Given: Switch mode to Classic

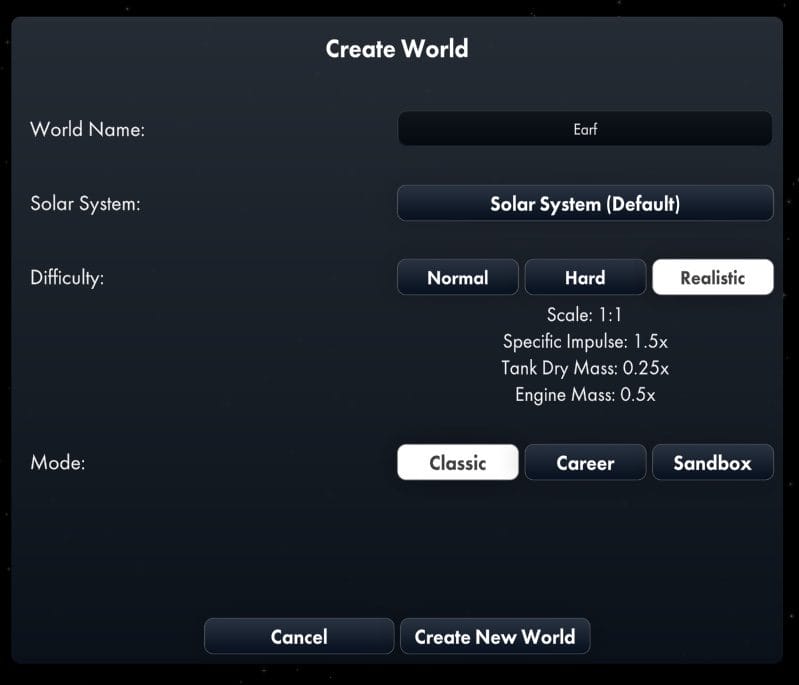Looking at the screenshot, I should coord(458,463).
